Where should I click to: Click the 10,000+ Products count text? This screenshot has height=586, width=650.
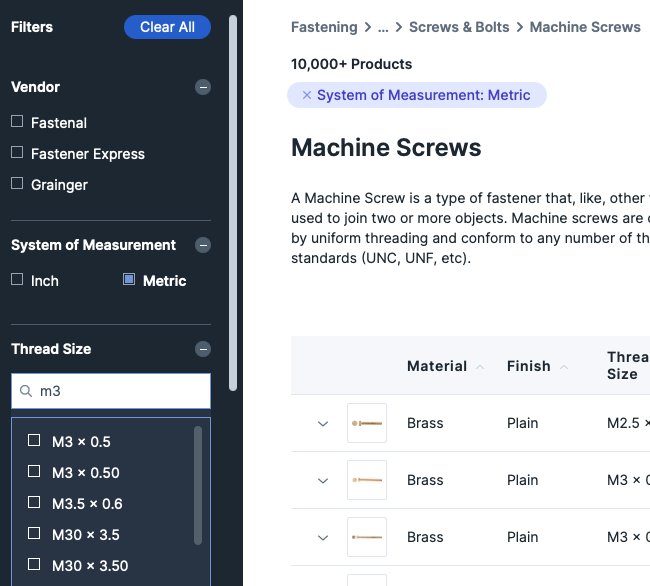(352, 64)
